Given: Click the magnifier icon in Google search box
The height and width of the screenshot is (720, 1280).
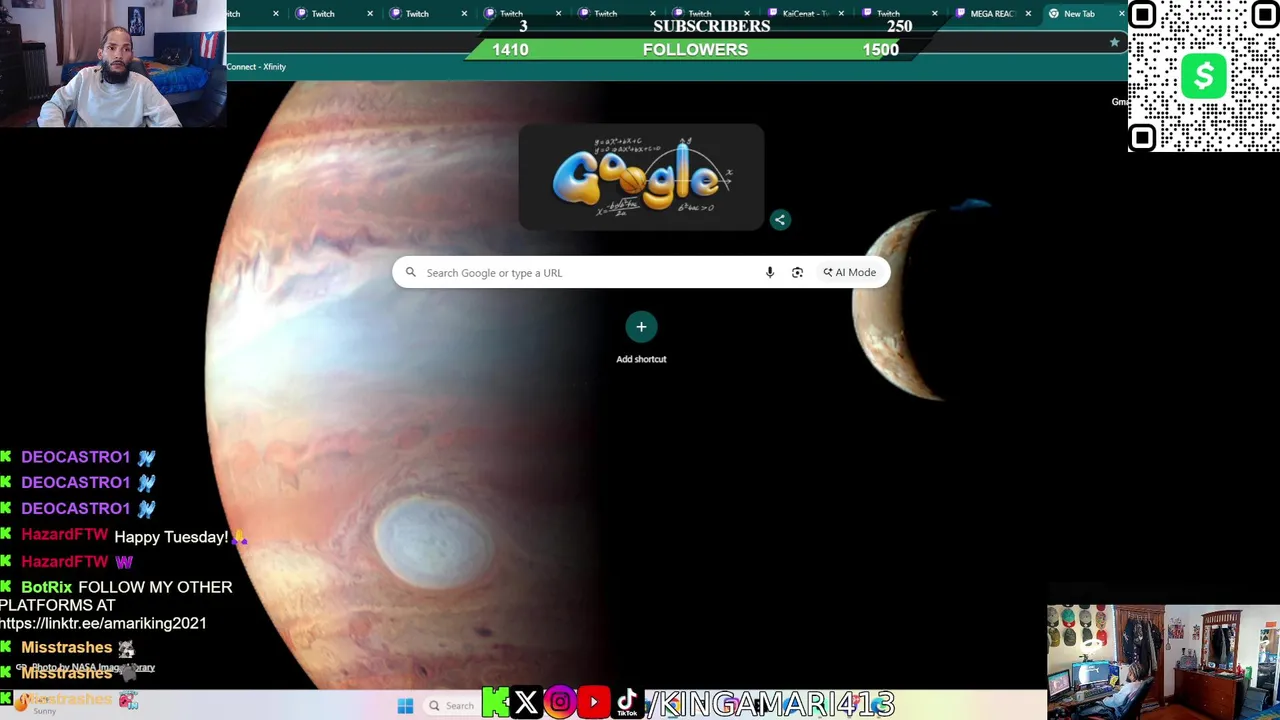Looking at the screenshot, I should (410, 272).
